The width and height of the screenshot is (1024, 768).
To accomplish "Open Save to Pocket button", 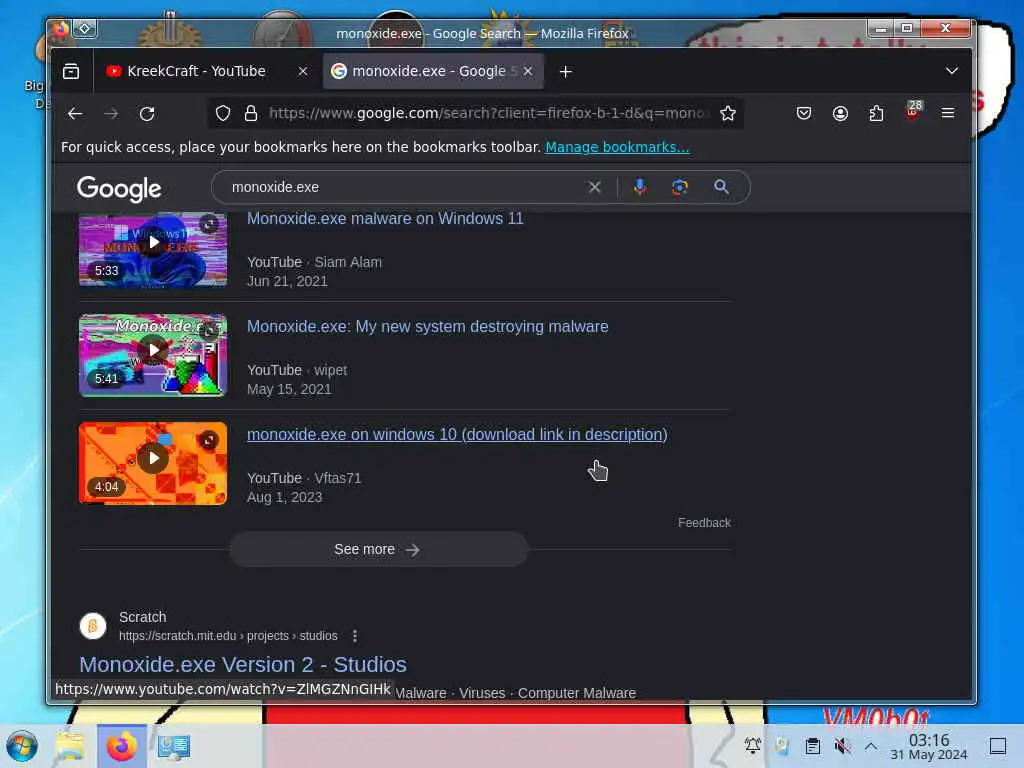I will 804,114.
